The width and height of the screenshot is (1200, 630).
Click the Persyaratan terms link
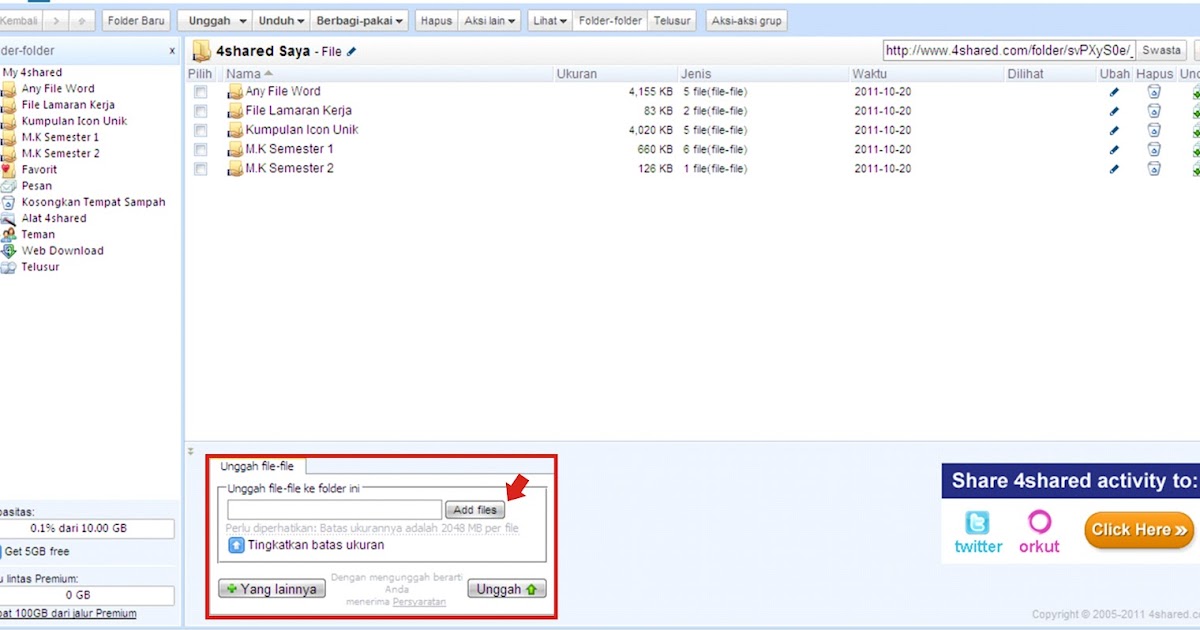(x=419, y=602)
